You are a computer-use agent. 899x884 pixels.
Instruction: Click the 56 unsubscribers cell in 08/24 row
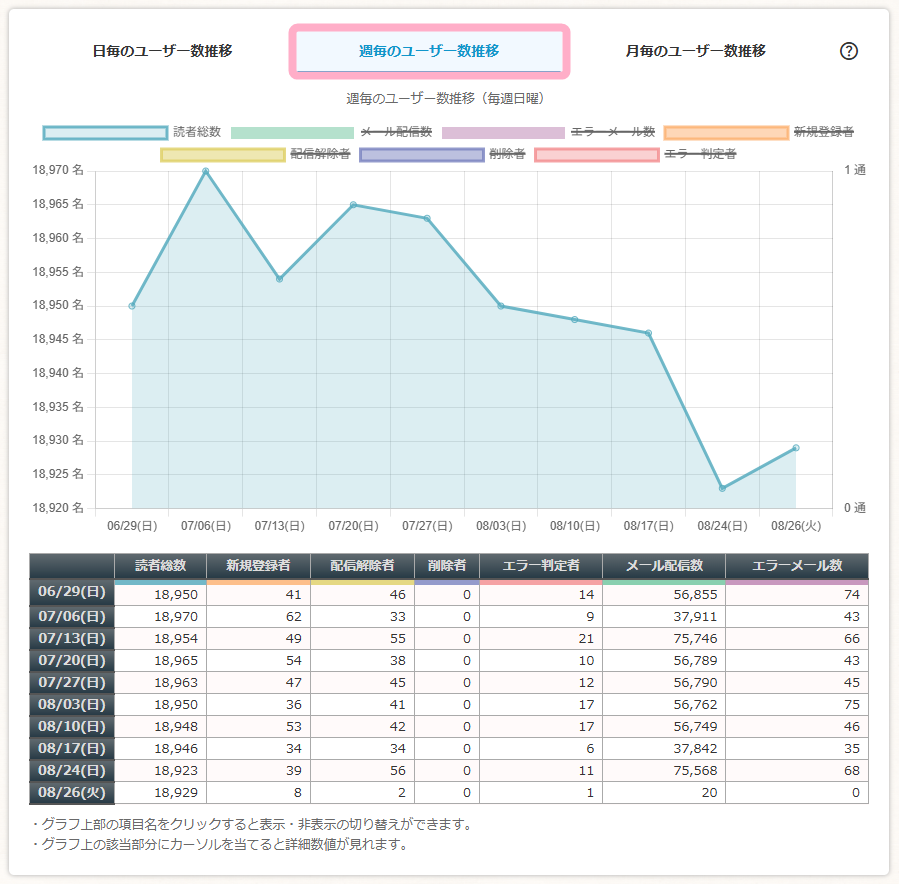(x=362, y=770)
